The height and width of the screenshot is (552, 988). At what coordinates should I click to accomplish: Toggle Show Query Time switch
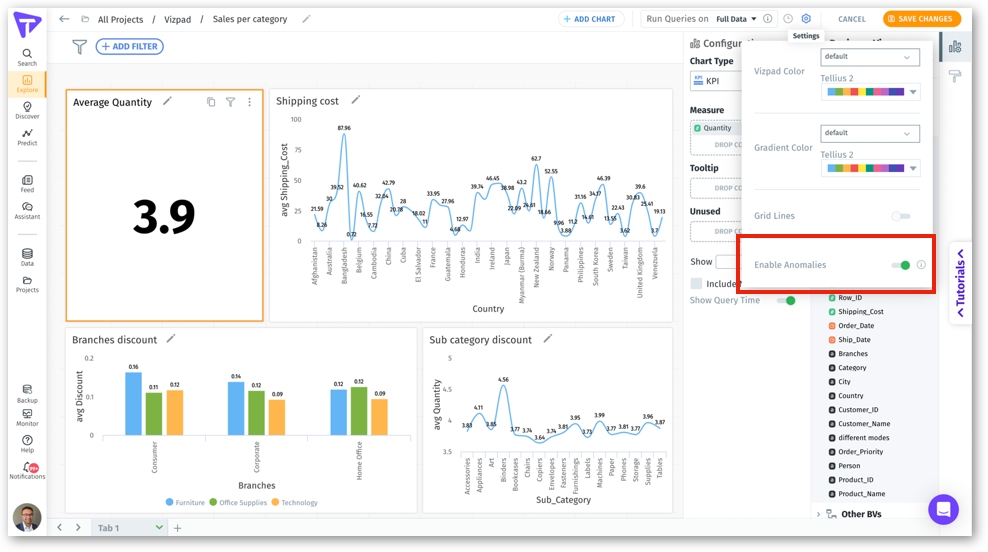pos(787,300)
